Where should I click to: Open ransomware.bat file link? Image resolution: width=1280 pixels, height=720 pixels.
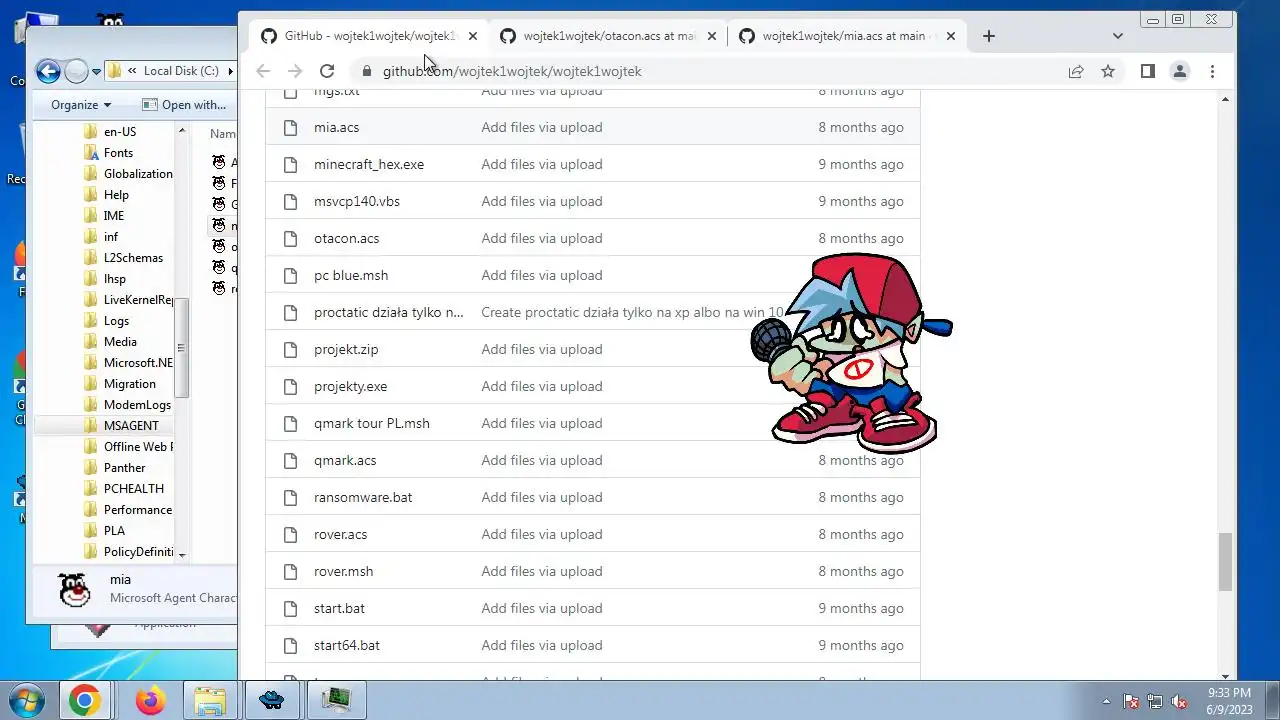coord(363,497)
